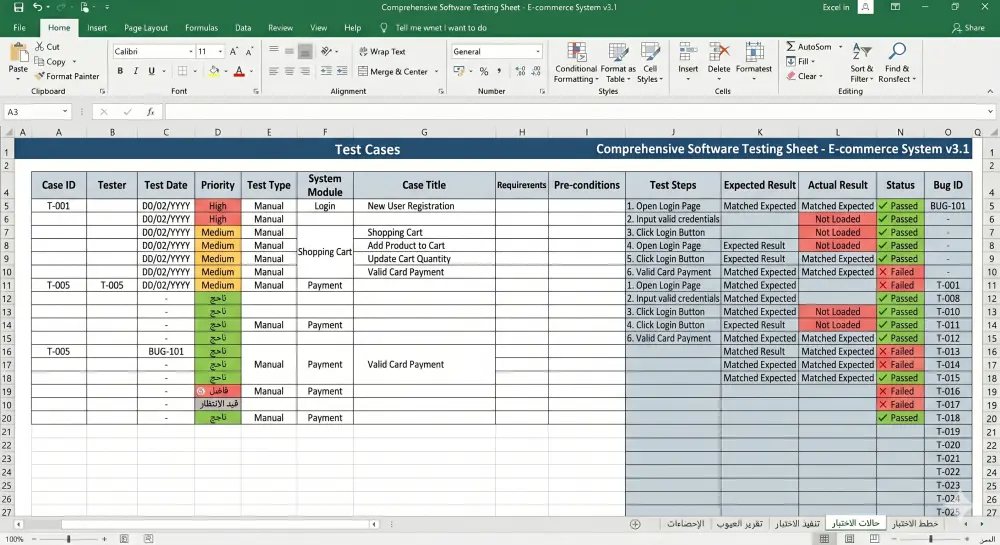The image size is (1000, 545).
Task: Open the Review tab
Action: pos(281,28)
